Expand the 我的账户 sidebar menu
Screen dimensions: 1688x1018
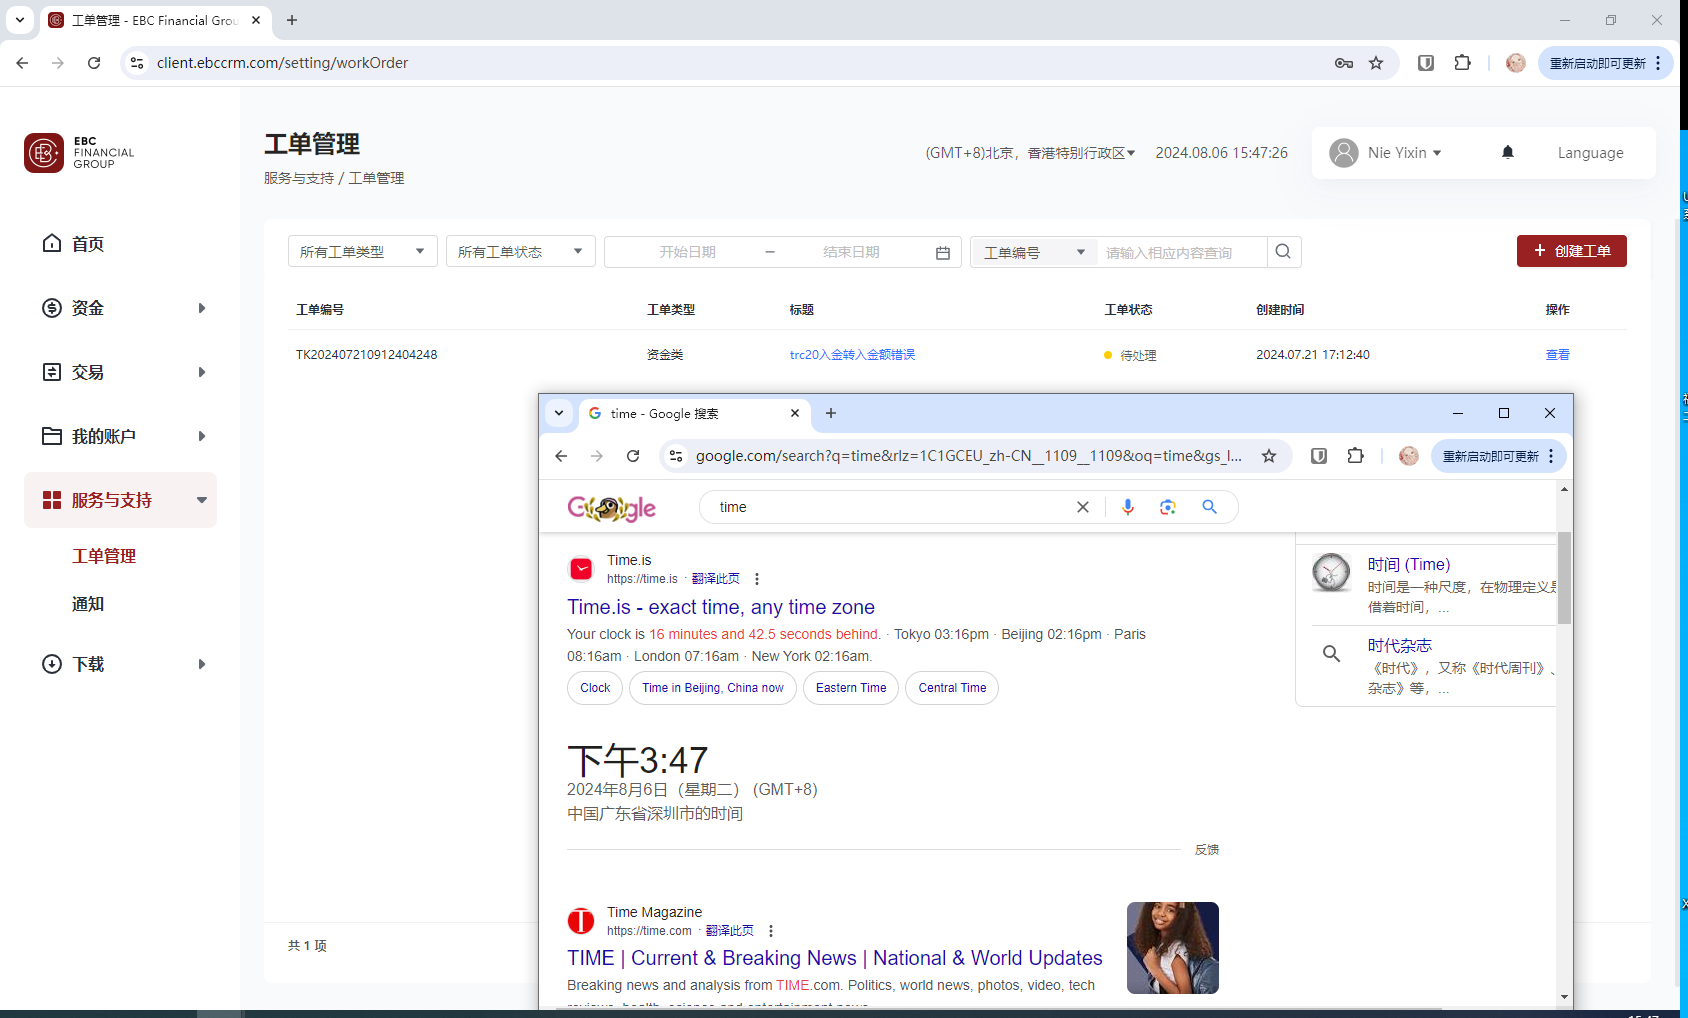coord(122,436)
